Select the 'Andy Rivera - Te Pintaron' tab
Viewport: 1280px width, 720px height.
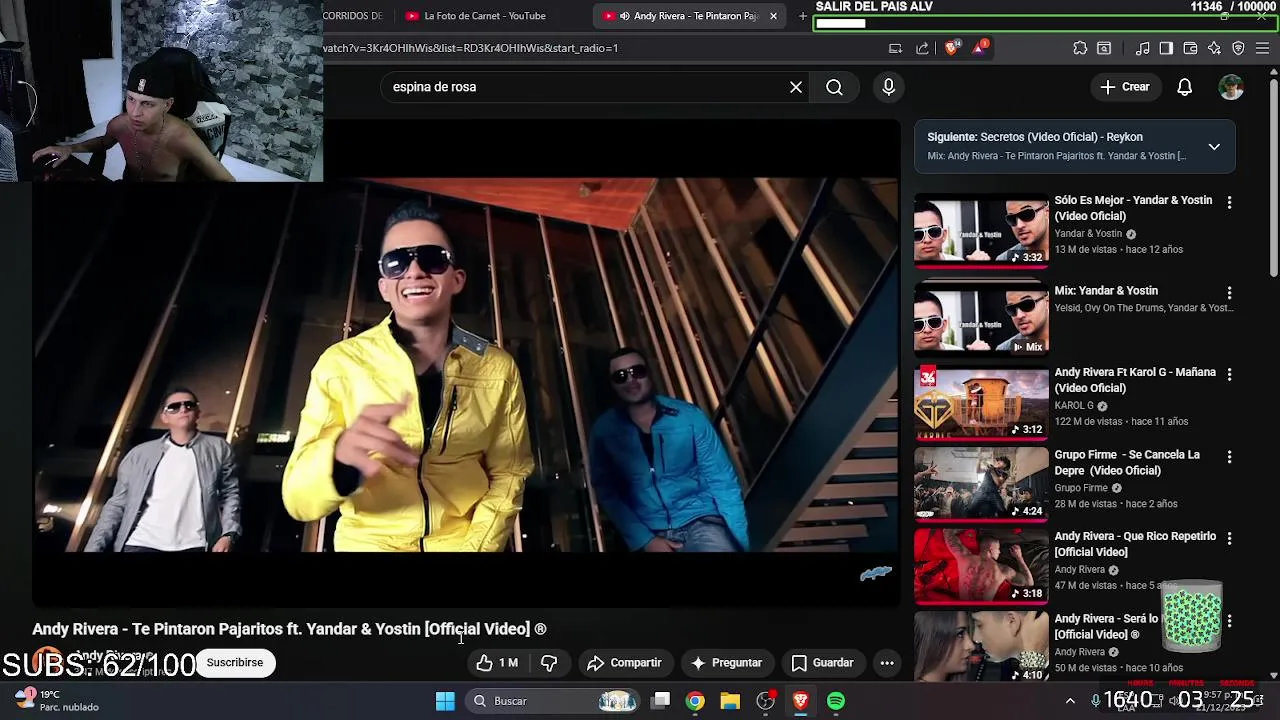pos(688,16)
